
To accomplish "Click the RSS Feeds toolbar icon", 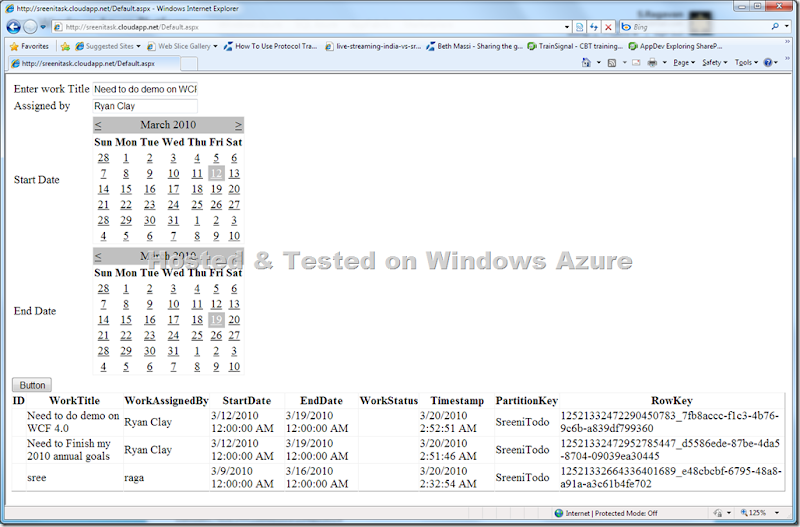I will (612, 63).
